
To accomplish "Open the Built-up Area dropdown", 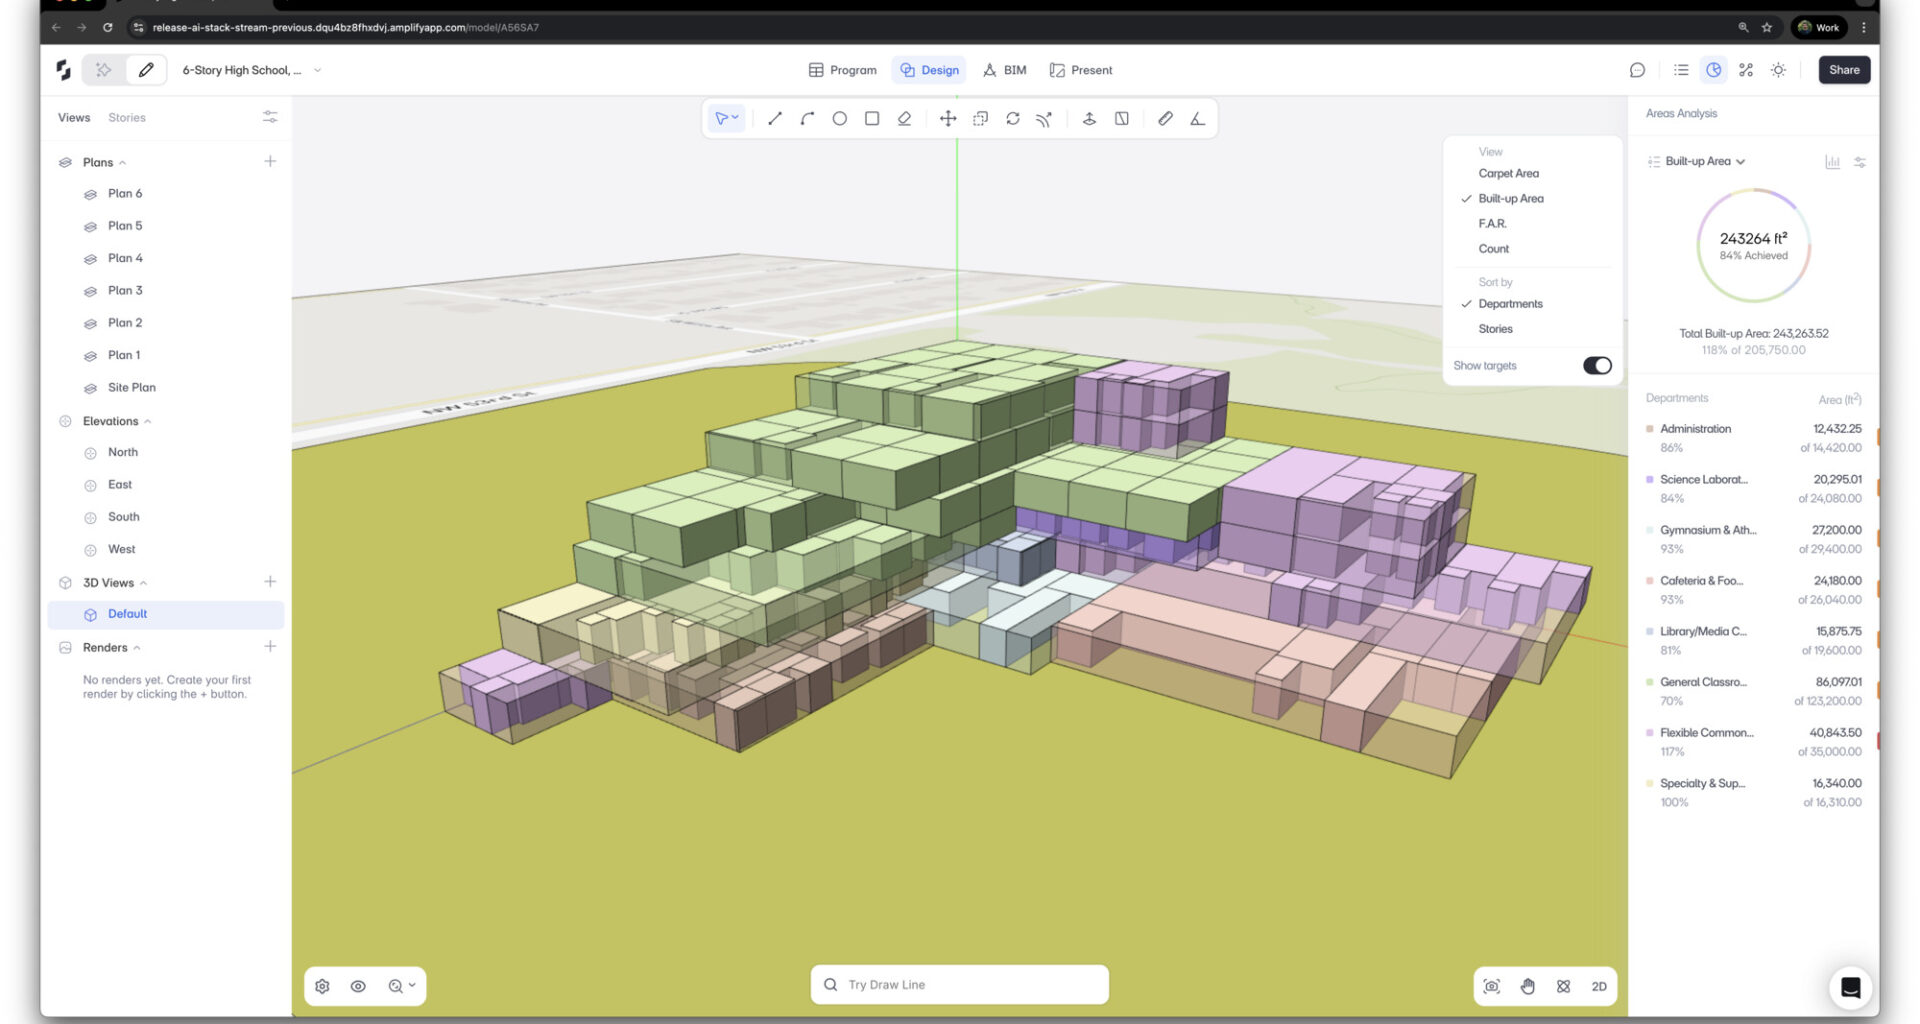I will [1704, 162].
